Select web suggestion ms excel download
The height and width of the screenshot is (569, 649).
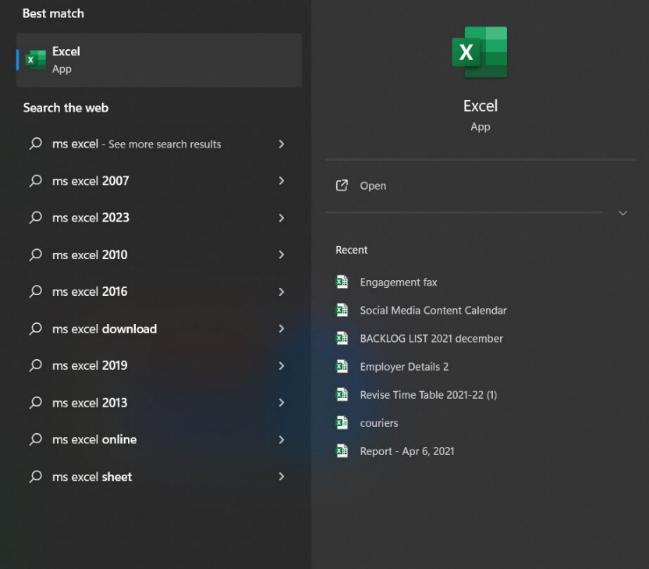click(x=159, y=329)
